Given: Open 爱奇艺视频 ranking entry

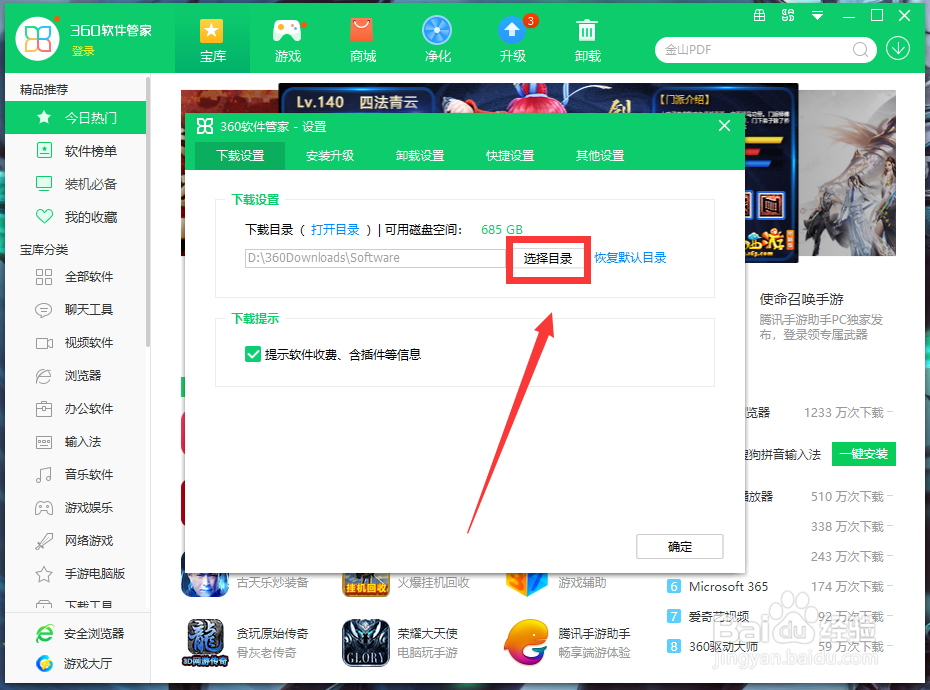Looking at the screenshot, I should (718, 616).
